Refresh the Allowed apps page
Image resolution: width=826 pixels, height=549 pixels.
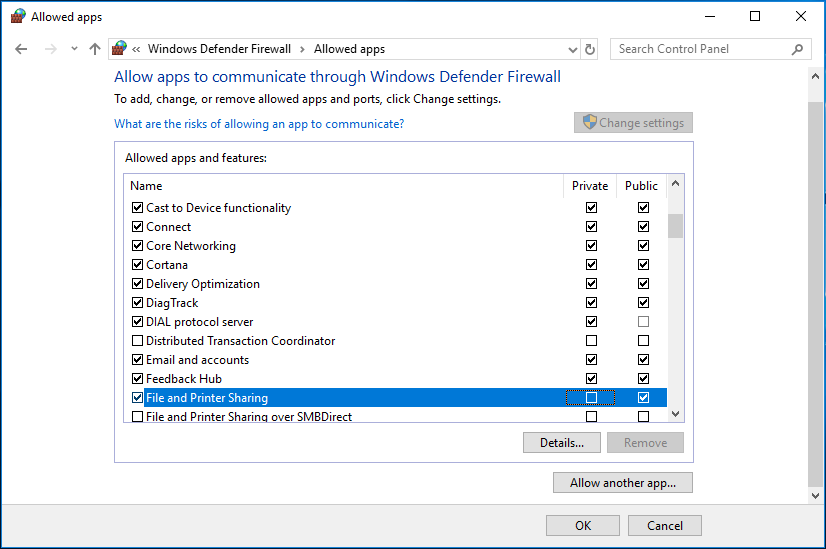coord(589,49)
